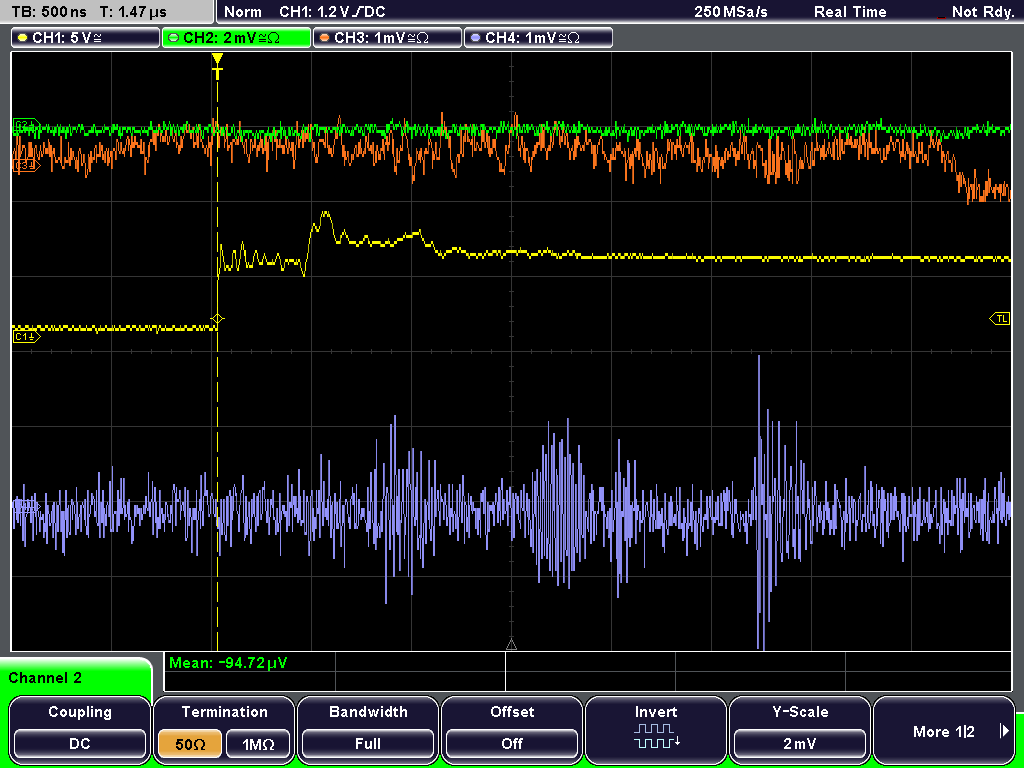Open the Bandwidth Full selector

tap(368, 744)
